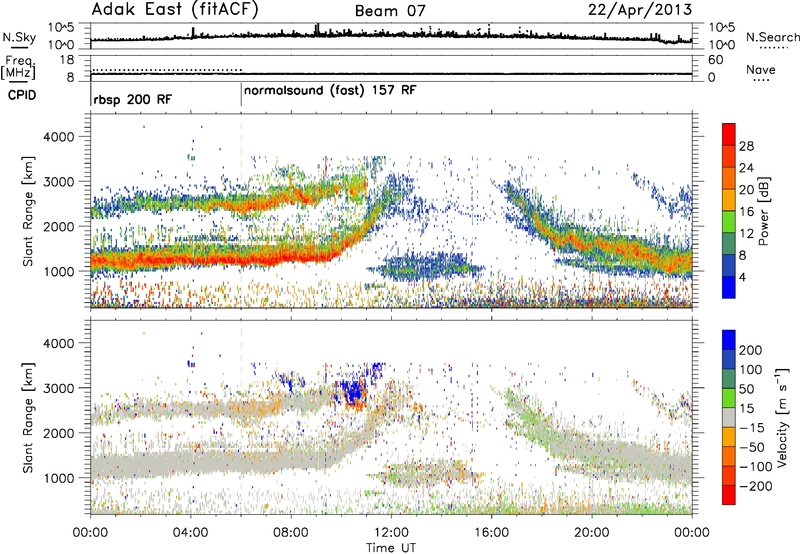This screenshot has height=554, width=800.
Task: Click the '20:00' time axis label
Action: click(592, 533)
